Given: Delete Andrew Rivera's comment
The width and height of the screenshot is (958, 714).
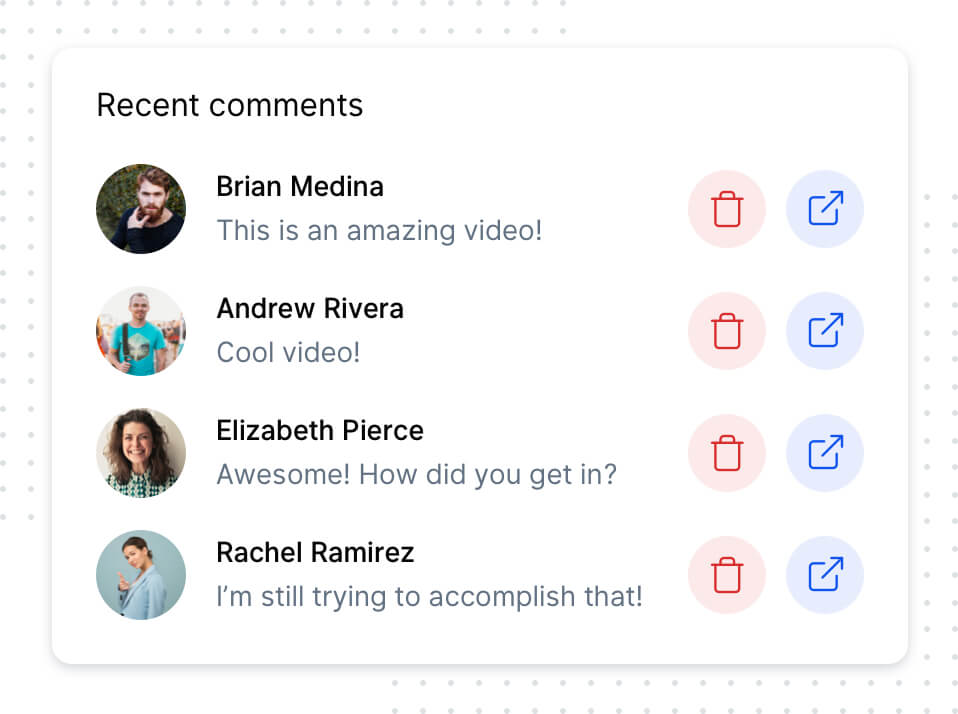Looking at the screenshot, I should 727,331.
